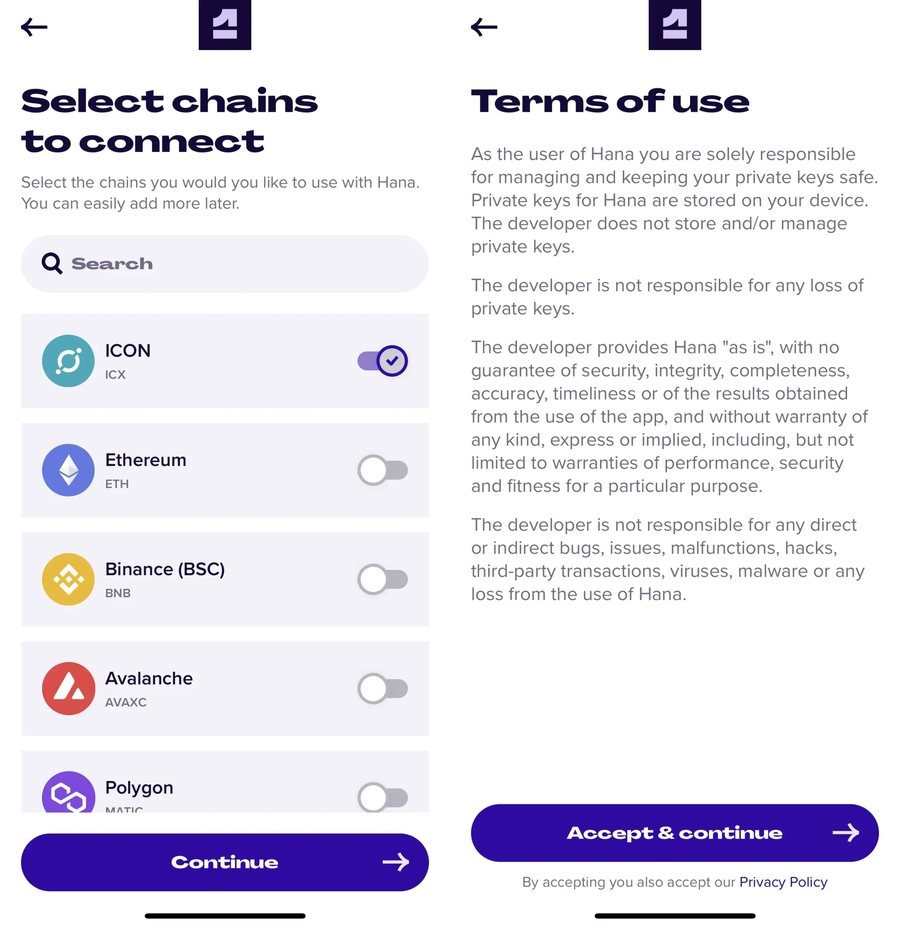Select the Ethereum ETH row label
900x927 pixels.
146,469
